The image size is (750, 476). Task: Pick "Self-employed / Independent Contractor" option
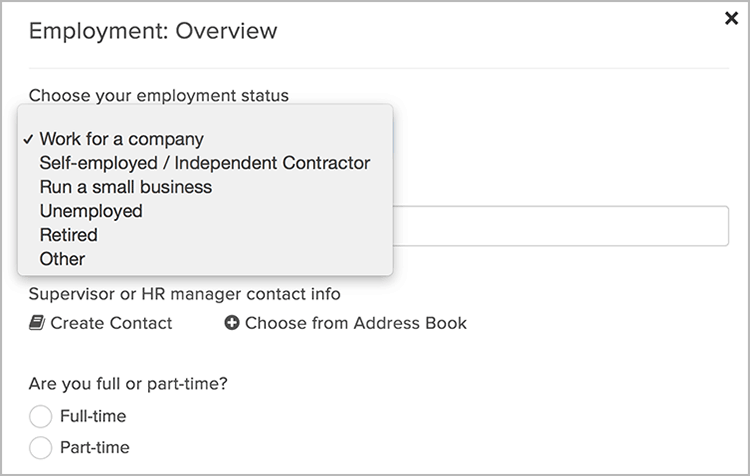pos(204,163)
